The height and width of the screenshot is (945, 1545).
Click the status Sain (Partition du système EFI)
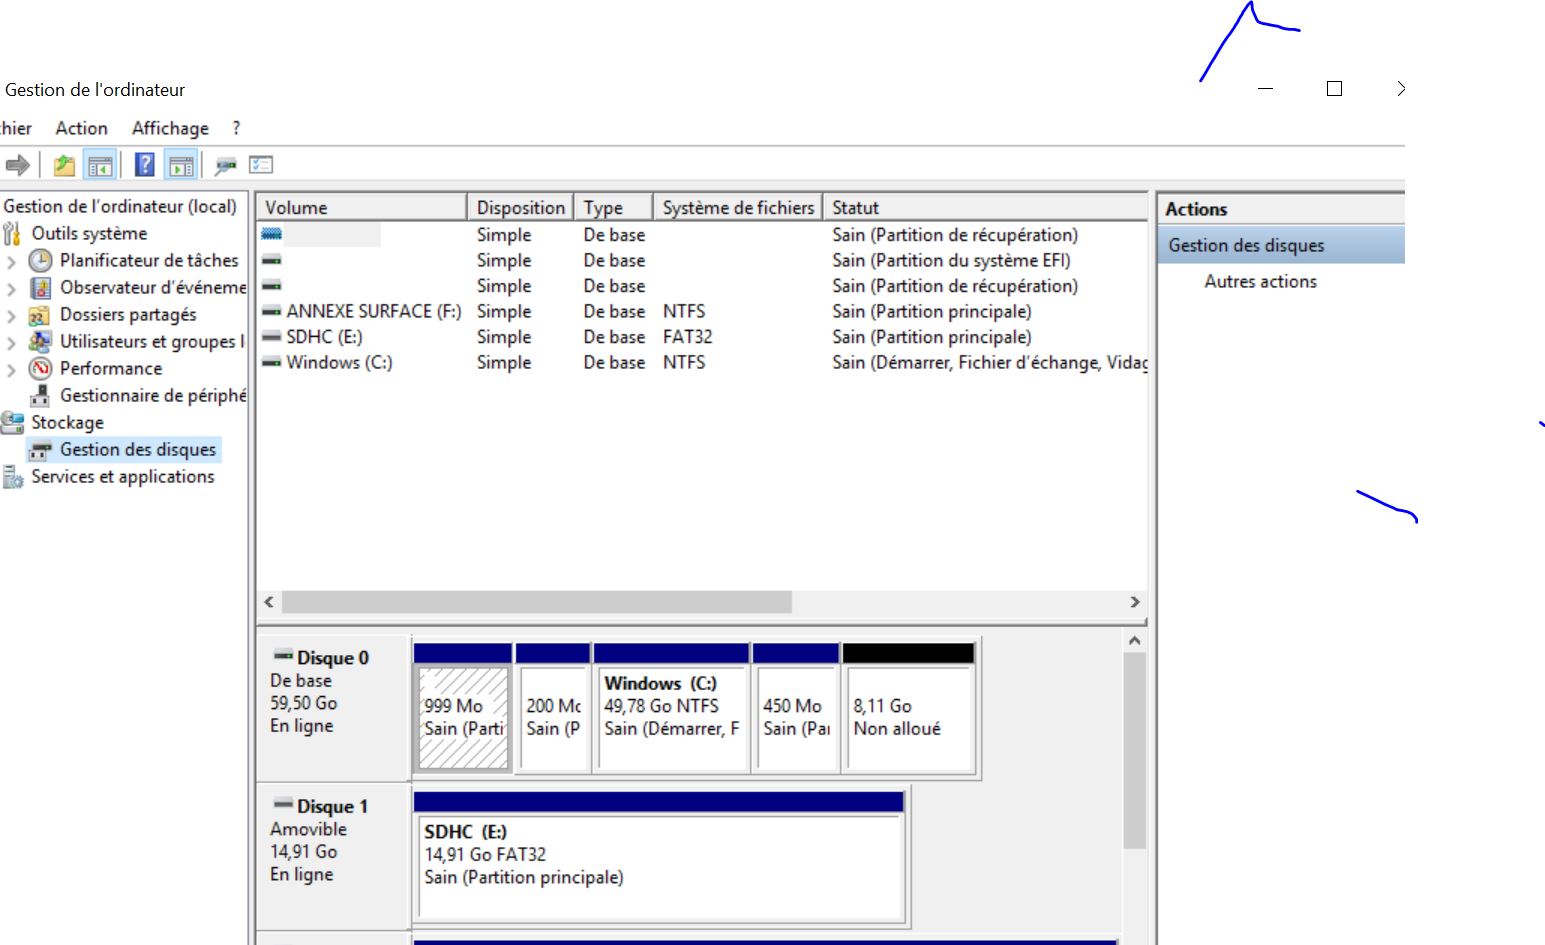click(951, 260)
